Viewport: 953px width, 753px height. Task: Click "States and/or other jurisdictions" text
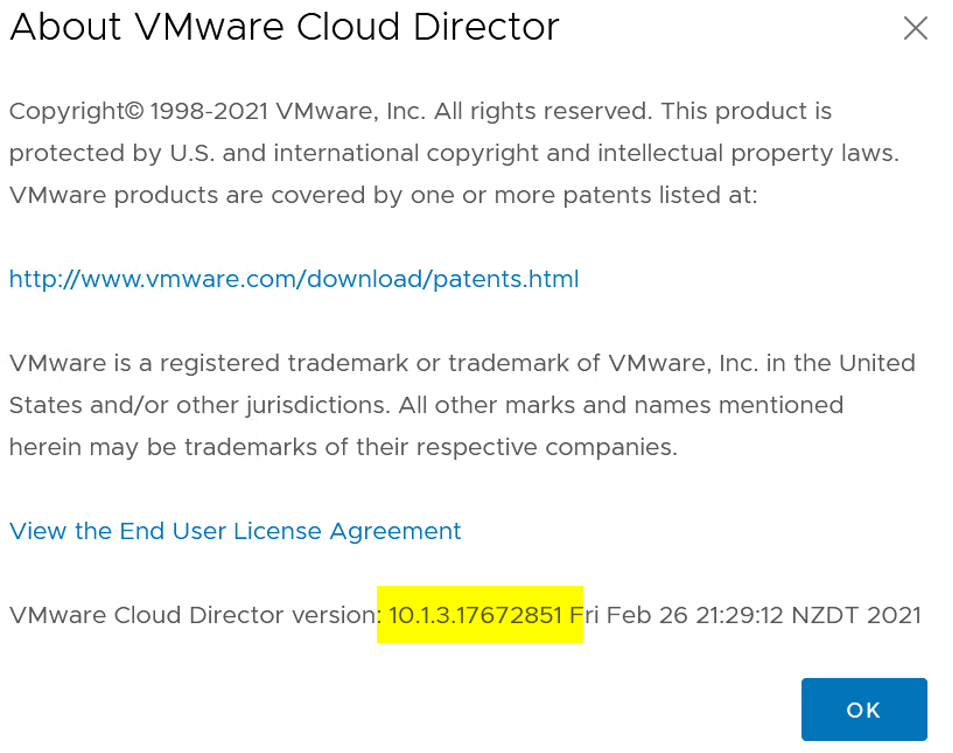(199, 405)
